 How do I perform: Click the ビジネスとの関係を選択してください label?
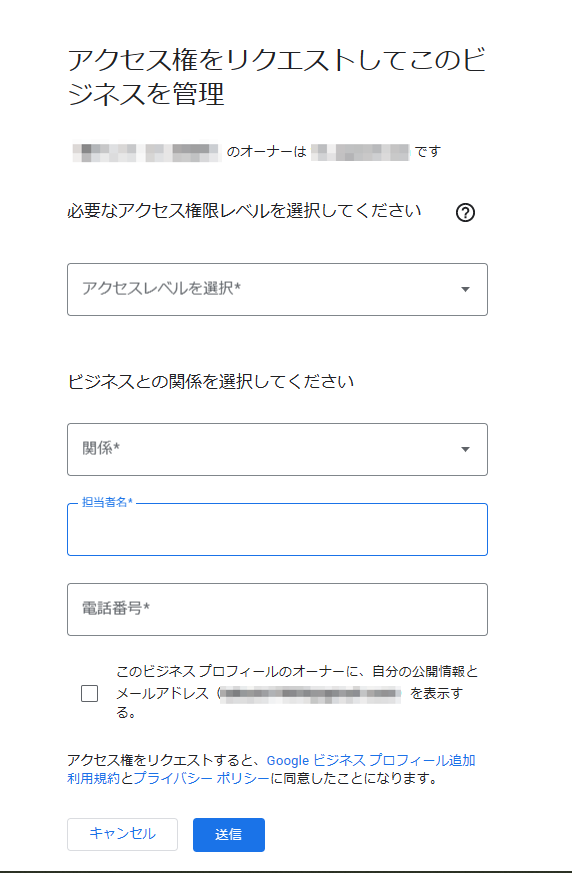[x=211, y=381]
